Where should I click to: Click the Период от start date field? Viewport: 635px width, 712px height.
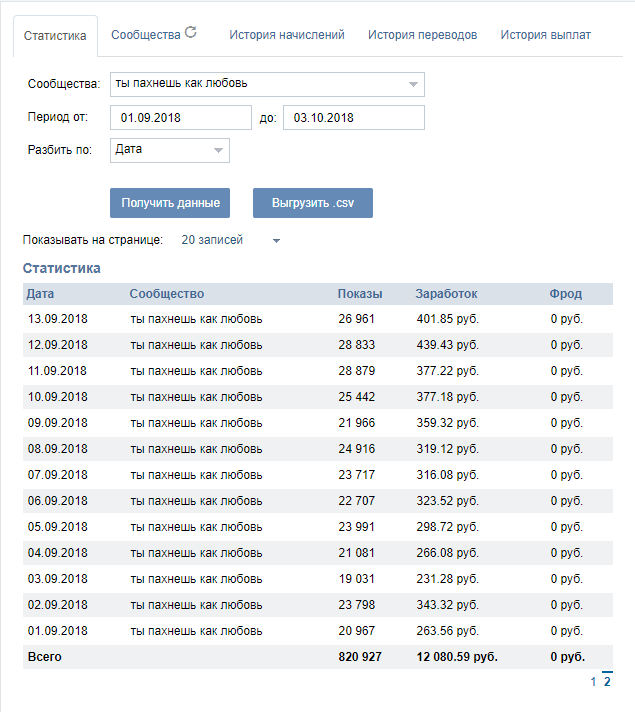pos(181,118)
